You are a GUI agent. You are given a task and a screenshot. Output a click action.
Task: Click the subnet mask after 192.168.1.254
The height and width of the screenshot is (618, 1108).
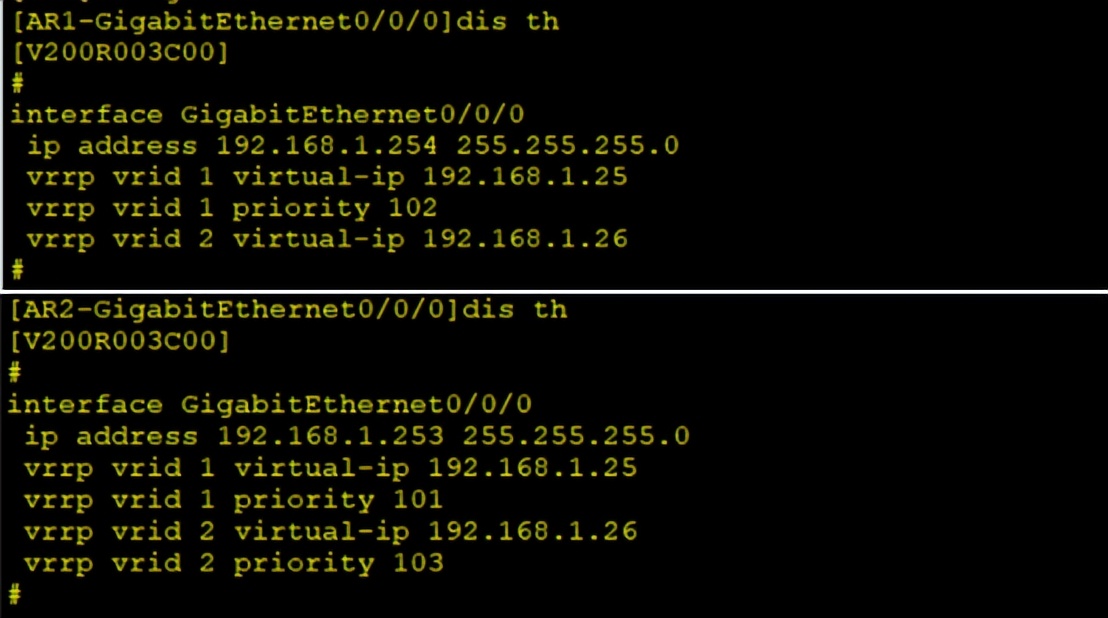coord(567,146)
